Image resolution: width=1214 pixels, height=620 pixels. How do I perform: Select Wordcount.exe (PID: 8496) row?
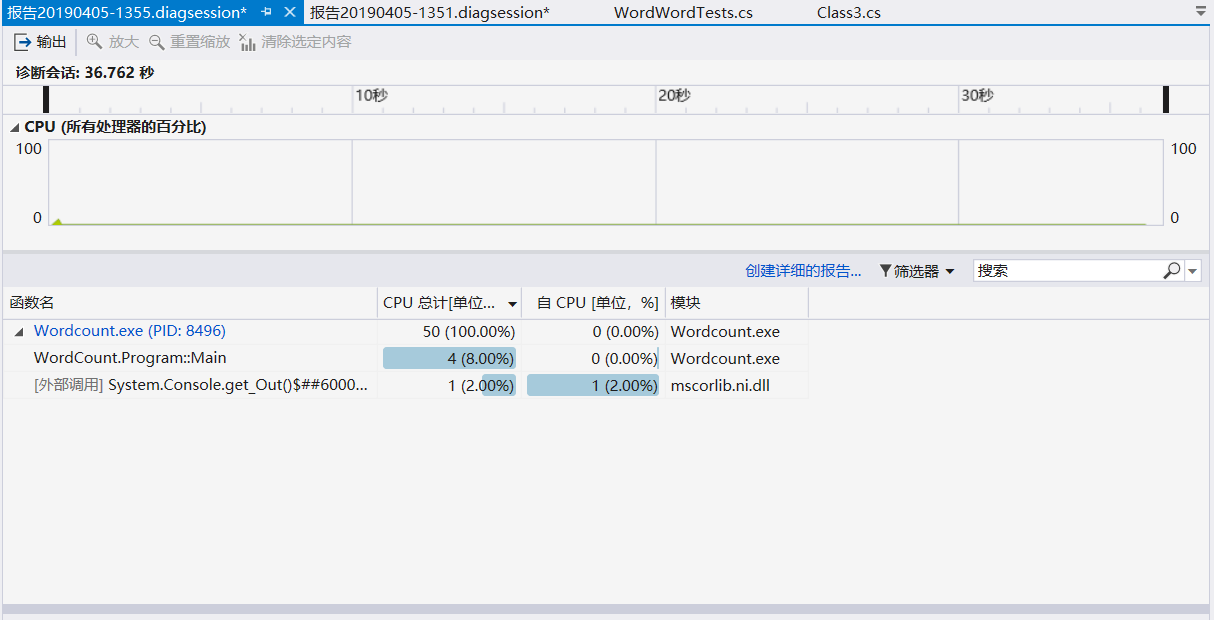pos(406,331)
